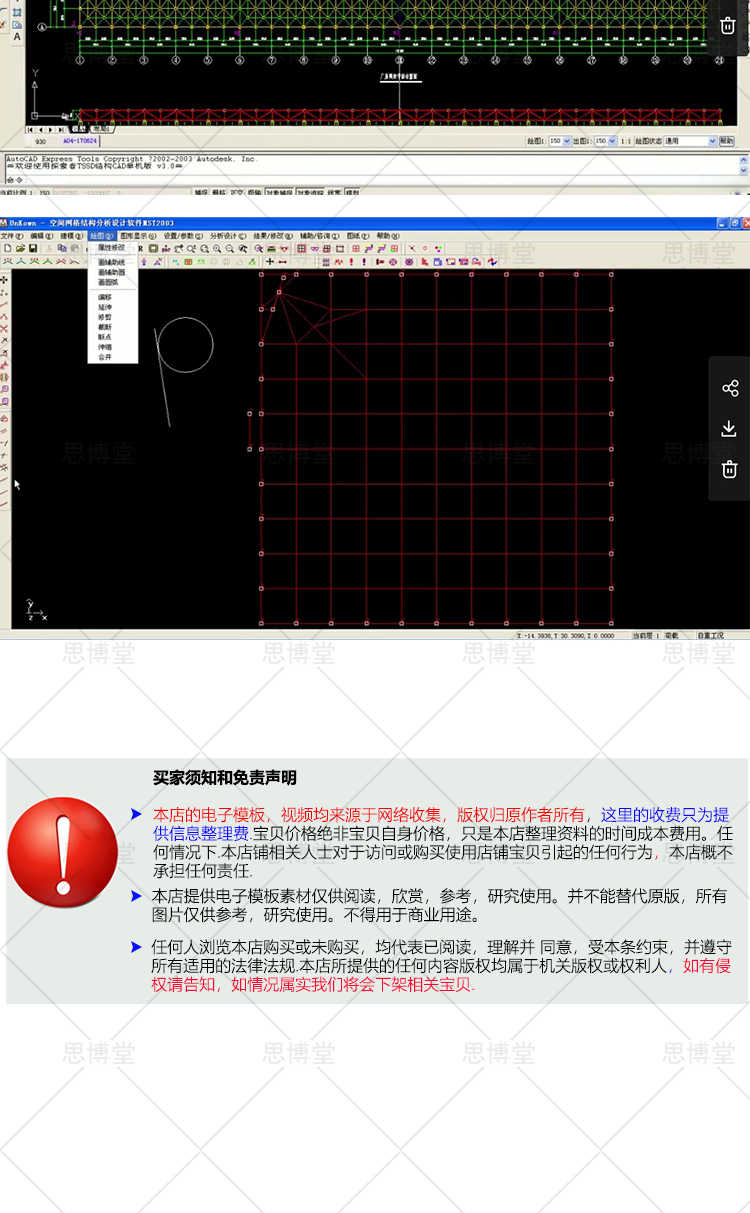Open the 图纸 menu
The image size is (750, 1213).
[x=357, y=236]
